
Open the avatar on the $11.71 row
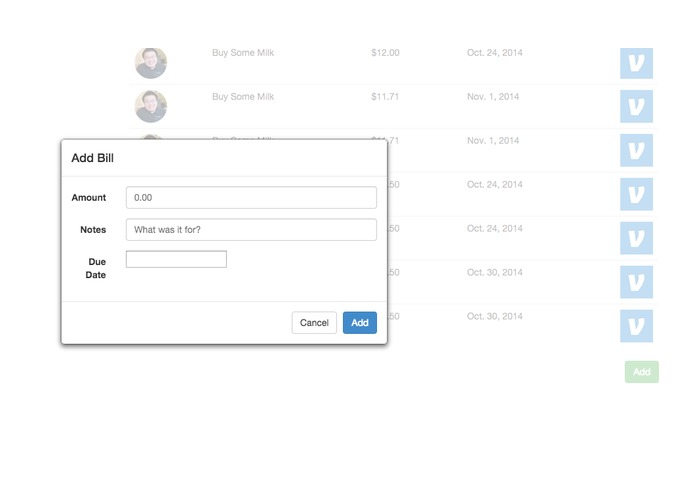pos(151,106)
